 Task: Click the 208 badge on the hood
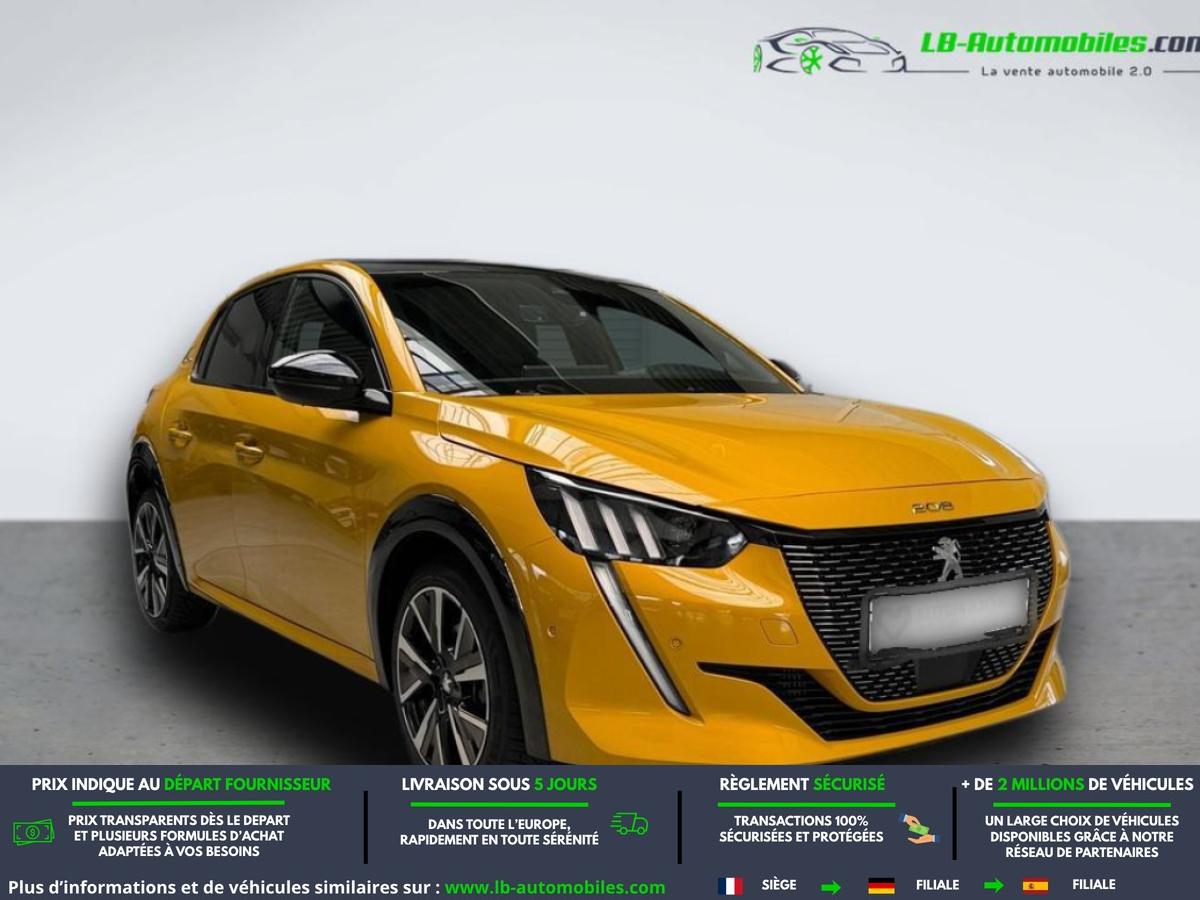[x=931, y=507]
